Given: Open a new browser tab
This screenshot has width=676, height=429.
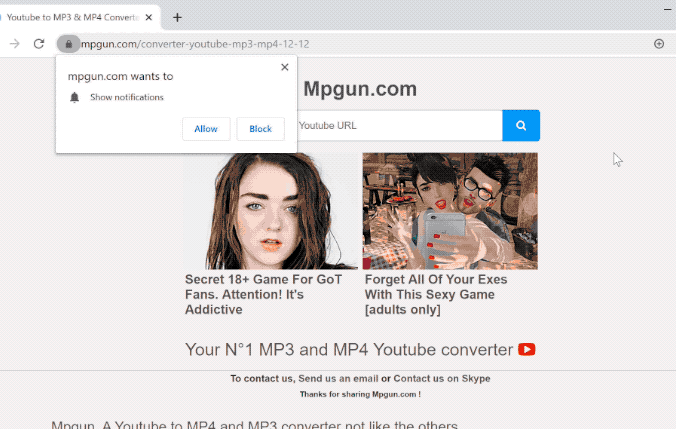Looking at the screenshot, I should point(177,17).
